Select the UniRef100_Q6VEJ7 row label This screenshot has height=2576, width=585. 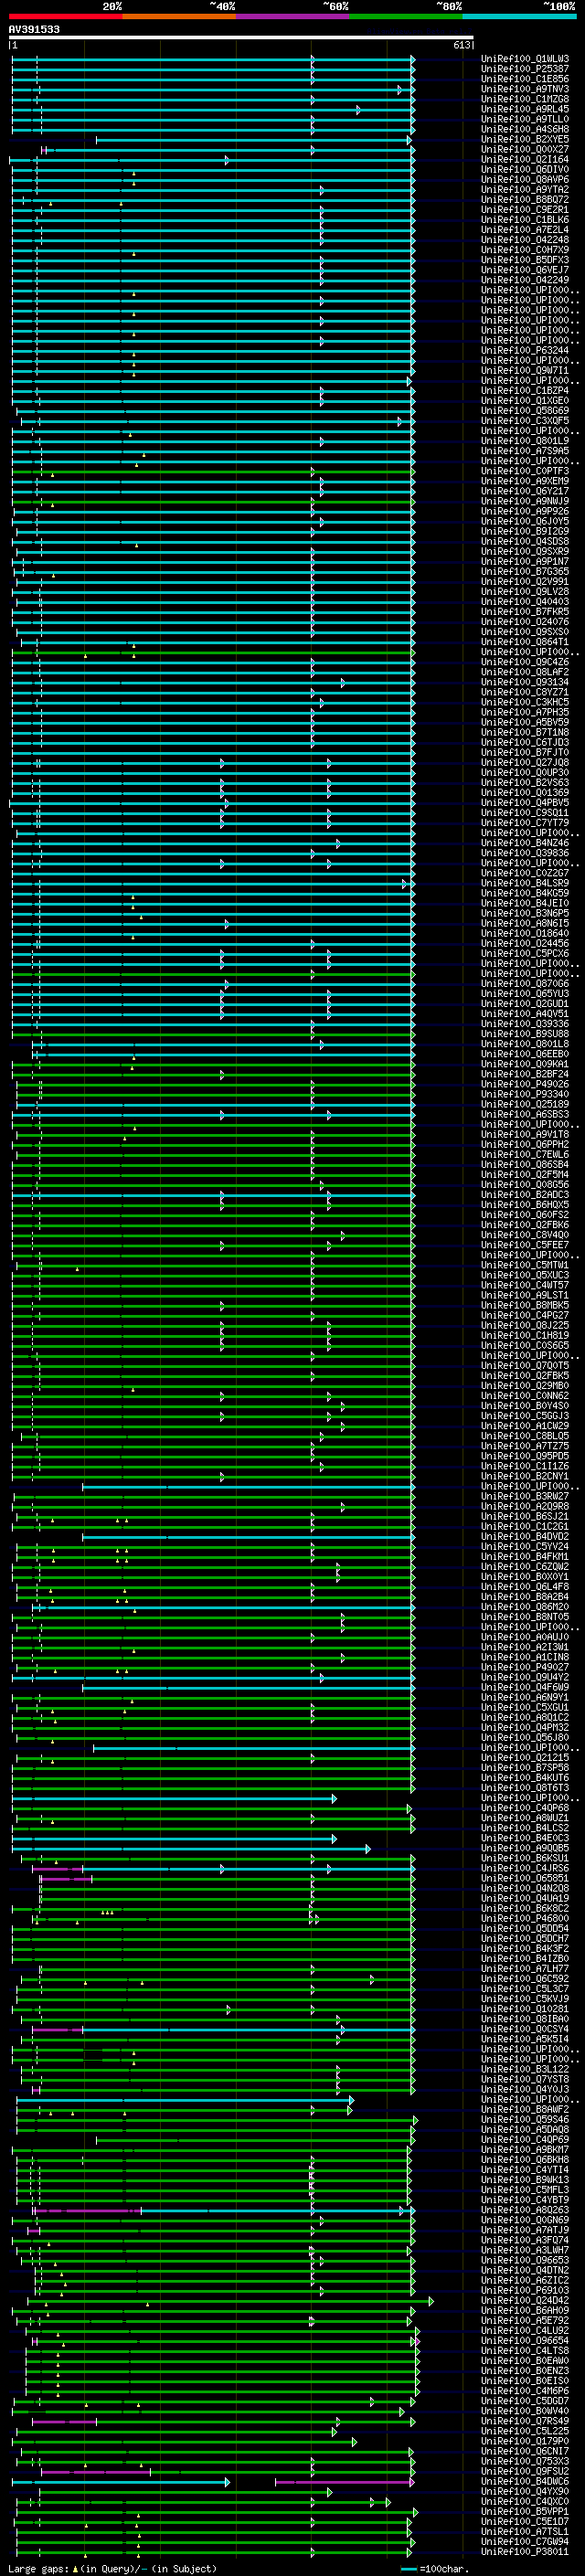pyautogui.click(x=525, y=270)
